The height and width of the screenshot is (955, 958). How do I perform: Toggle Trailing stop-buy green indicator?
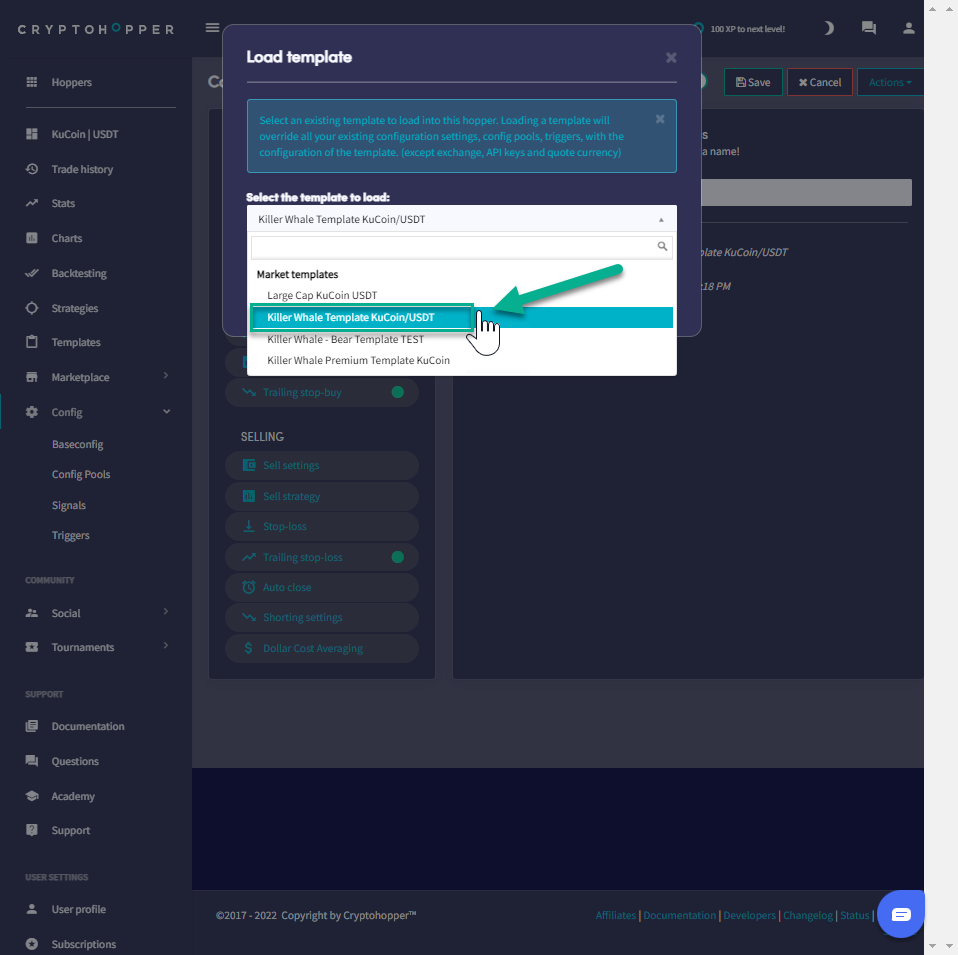pyautogui.click(x=397, y=392)
